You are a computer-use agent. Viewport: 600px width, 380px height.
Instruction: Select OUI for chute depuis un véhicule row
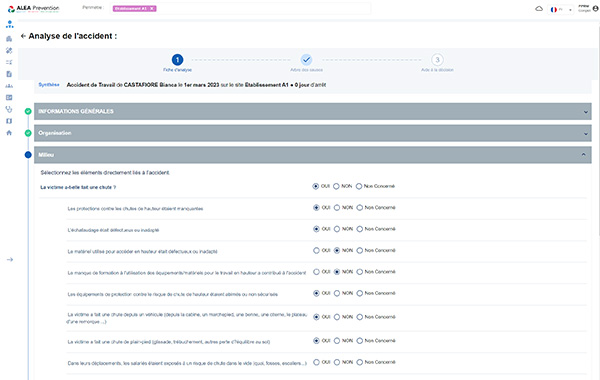pyautogui.click(x=316, y=317)
